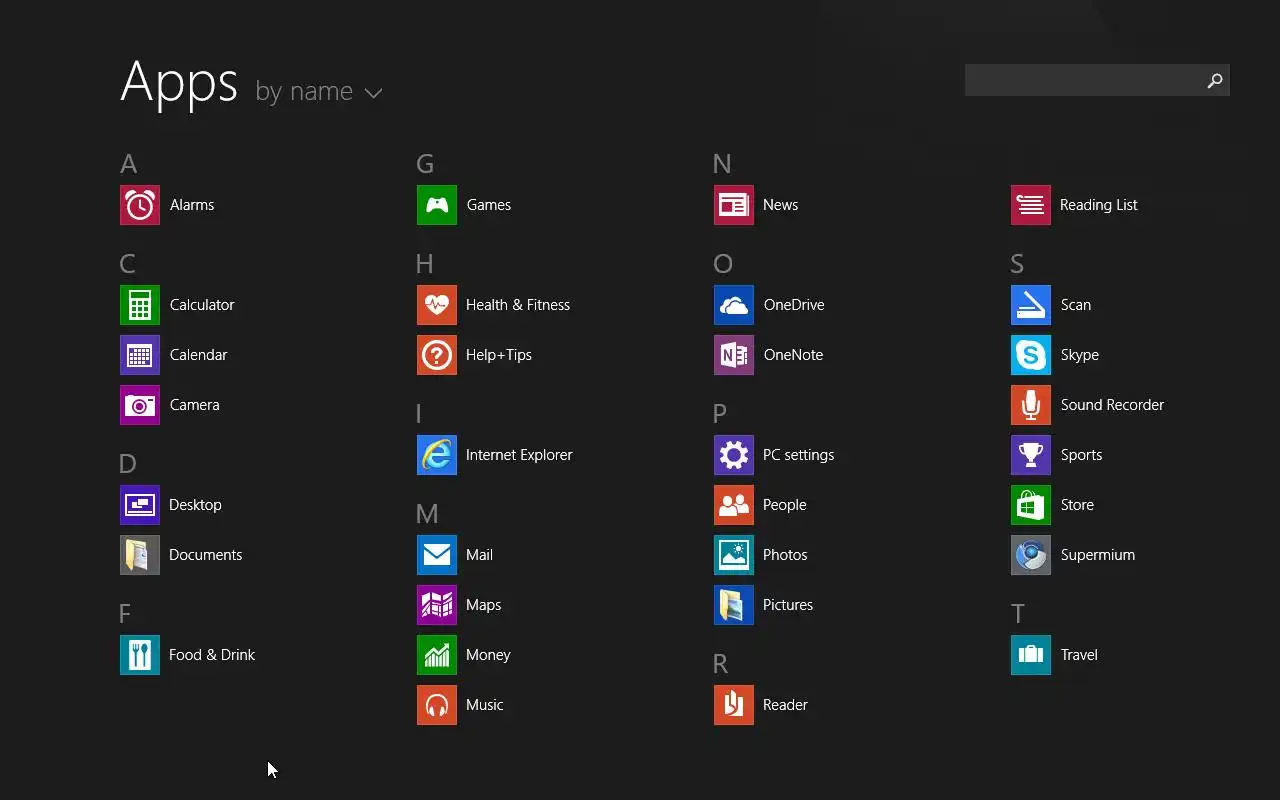1280x800 pixels.
Task: Click the 'OneDrive' label text
Action: 794,305
